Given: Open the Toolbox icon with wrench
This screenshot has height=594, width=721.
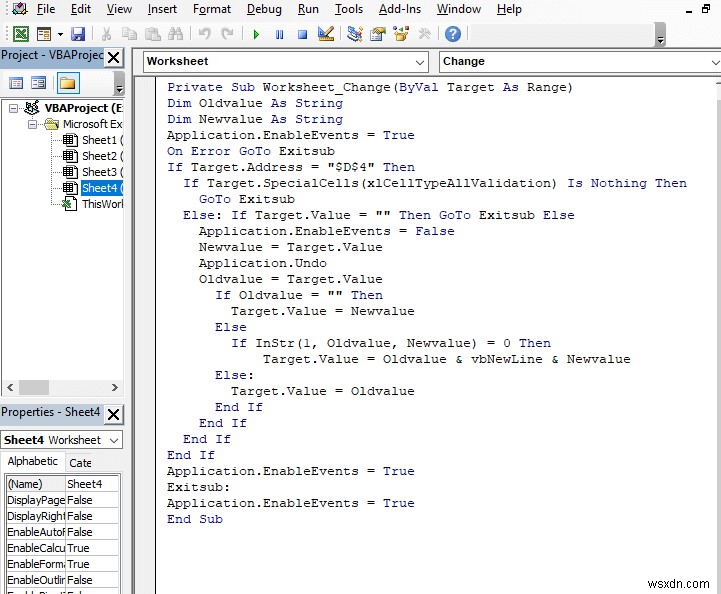Looking at the screenshot, I should click(x=424, y=34).
